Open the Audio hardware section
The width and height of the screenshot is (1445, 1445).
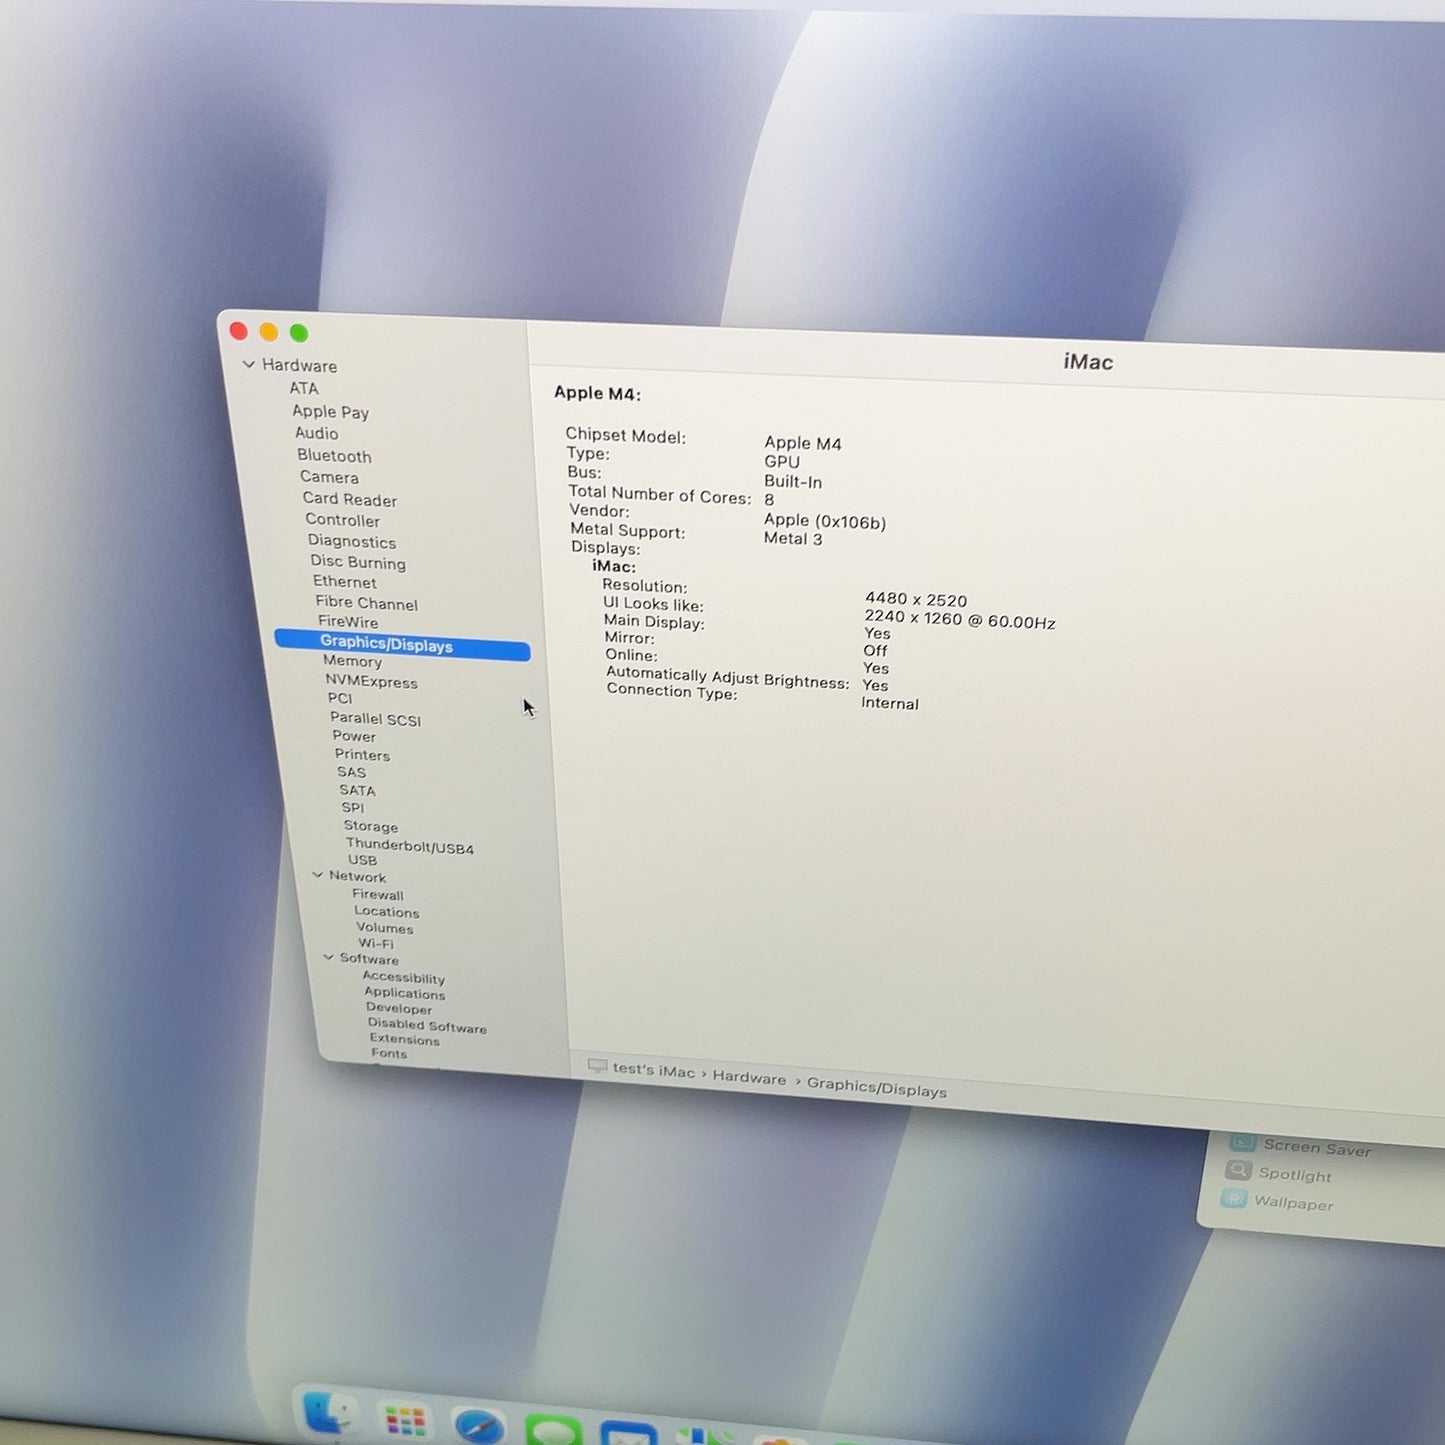pyautogui.click(x=316, y=433)
